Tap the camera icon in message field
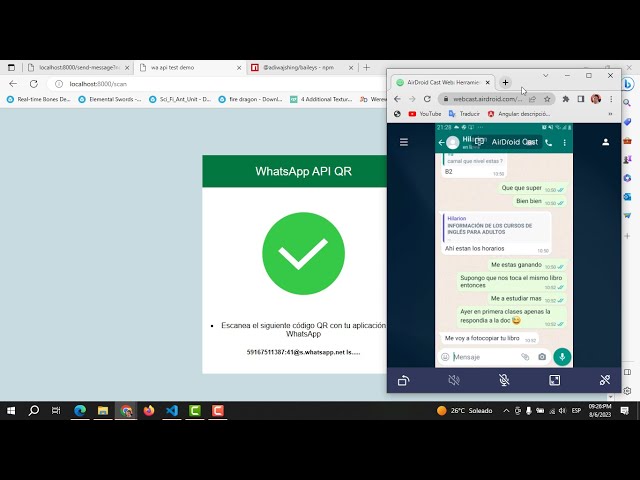 [542, 357]
